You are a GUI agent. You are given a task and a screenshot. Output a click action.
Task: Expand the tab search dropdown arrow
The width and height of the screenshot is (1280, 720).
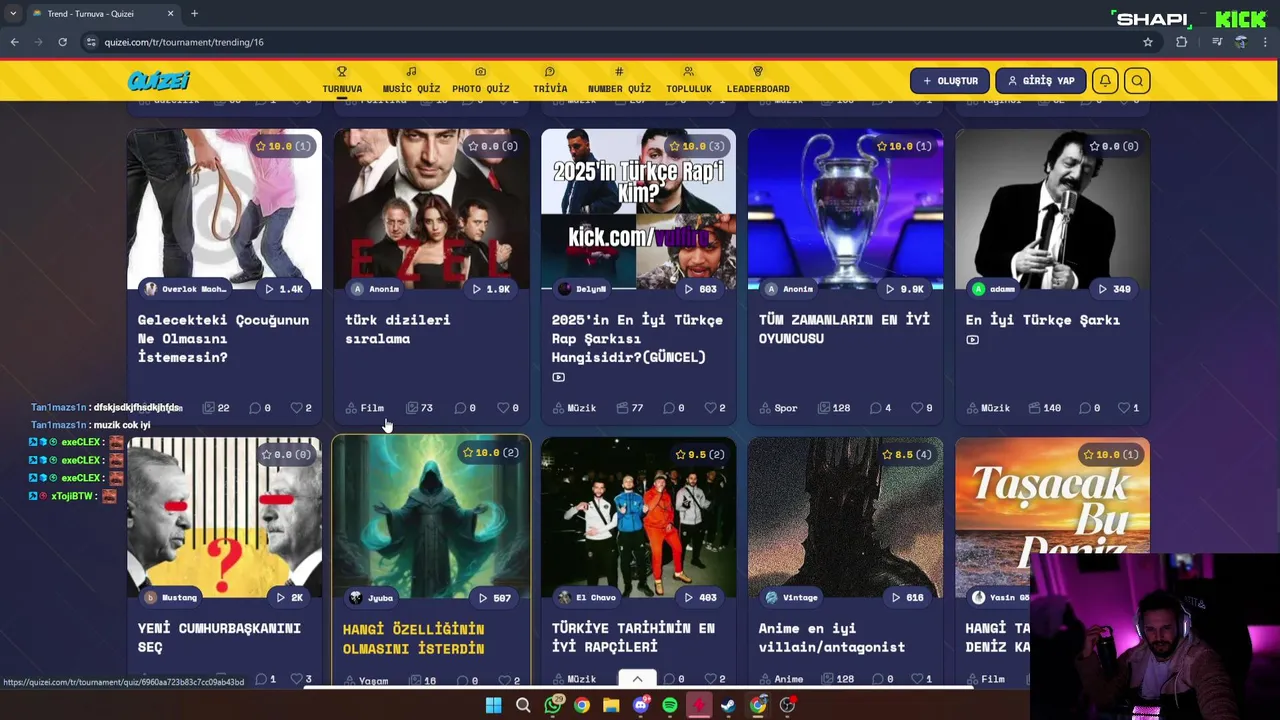point(12,14)
